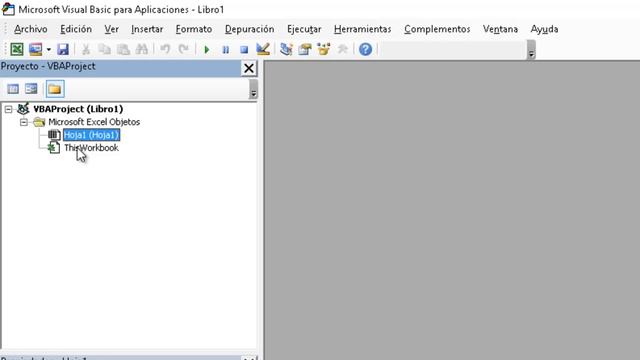This screenshot has width=640, height=360.
Task: Open the Object Browser icon
Action: click(x=323, y=49)
